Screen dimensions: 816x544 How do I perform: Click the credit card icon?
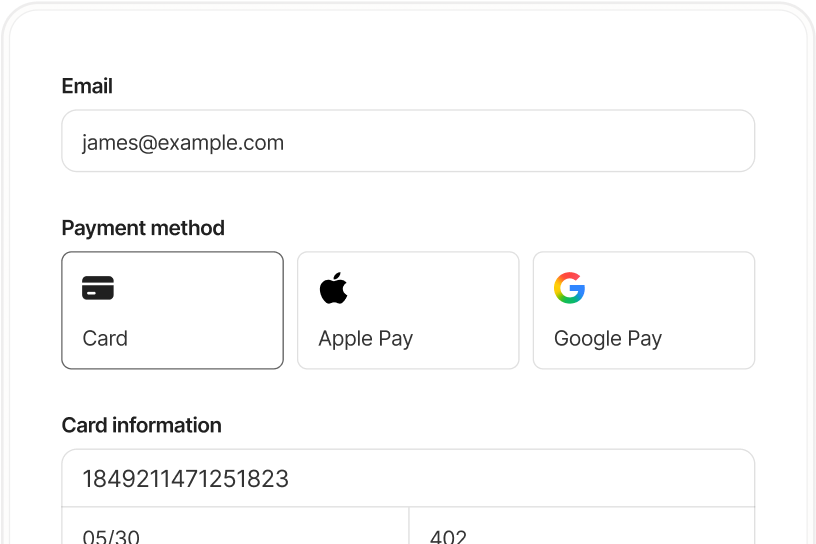(x=98, y=288)
